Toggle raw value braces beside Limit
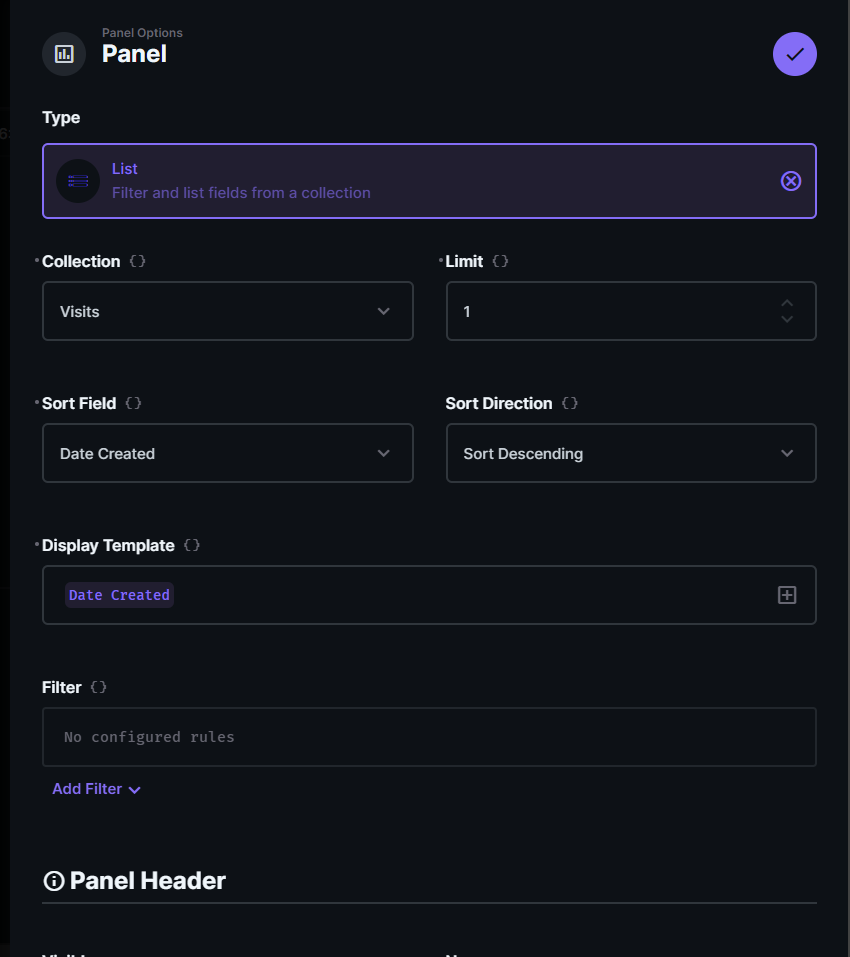This screenshot has width=850, height=957. 501,261
